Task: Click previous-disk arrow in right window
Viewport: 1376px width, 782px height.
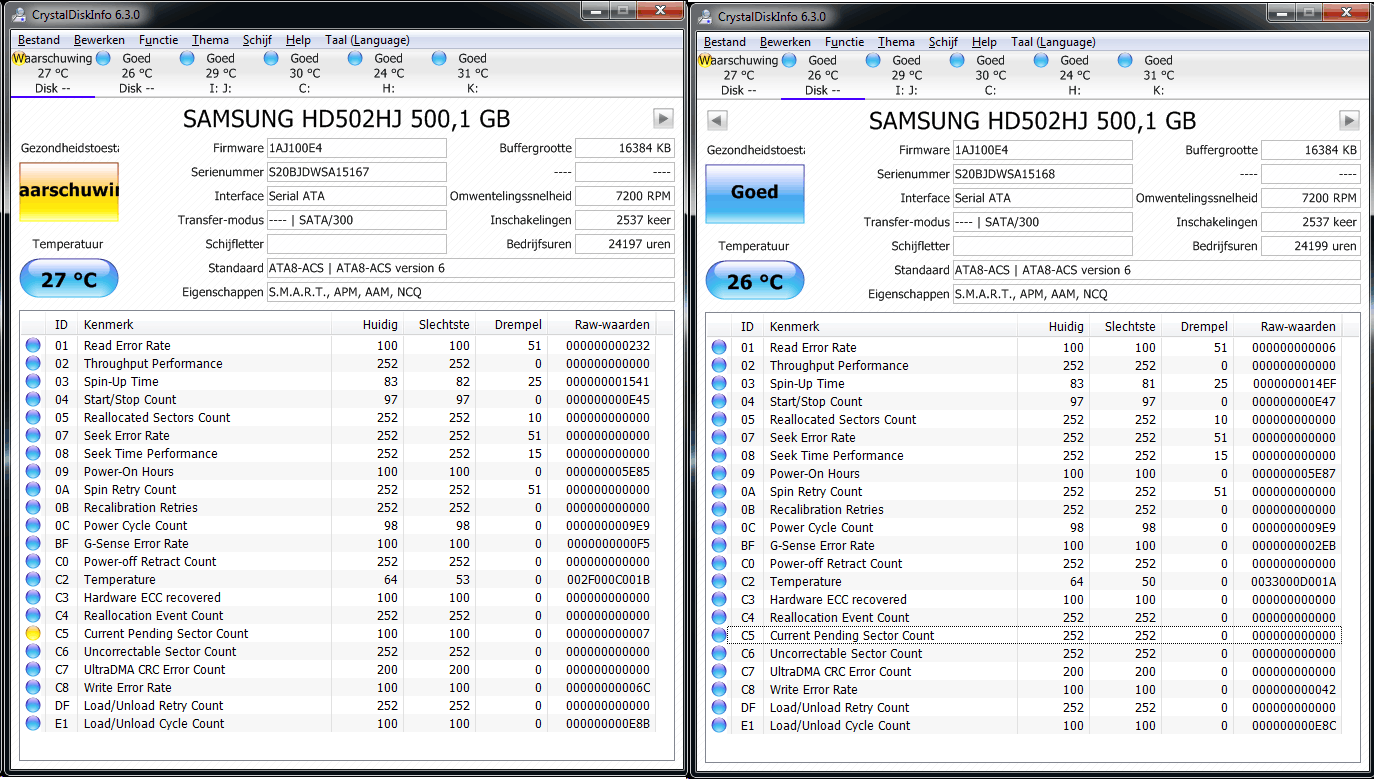Action: click(x=716, y=121)
